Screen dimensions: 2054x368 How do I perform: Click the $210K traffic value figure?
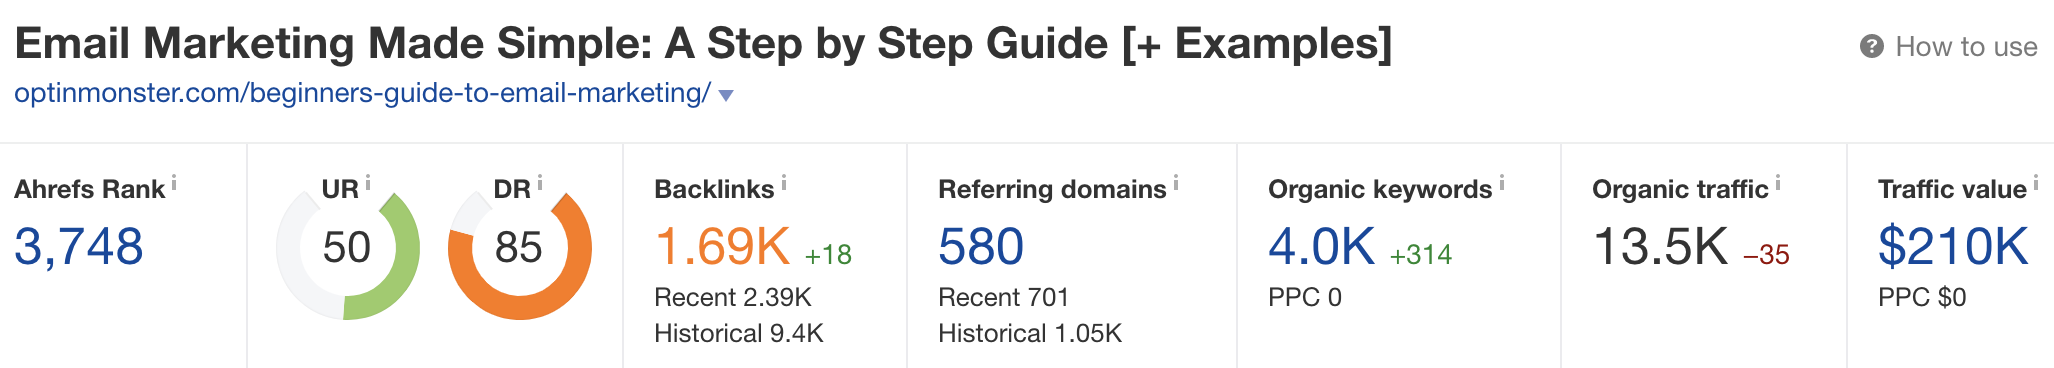point(1953,246)
